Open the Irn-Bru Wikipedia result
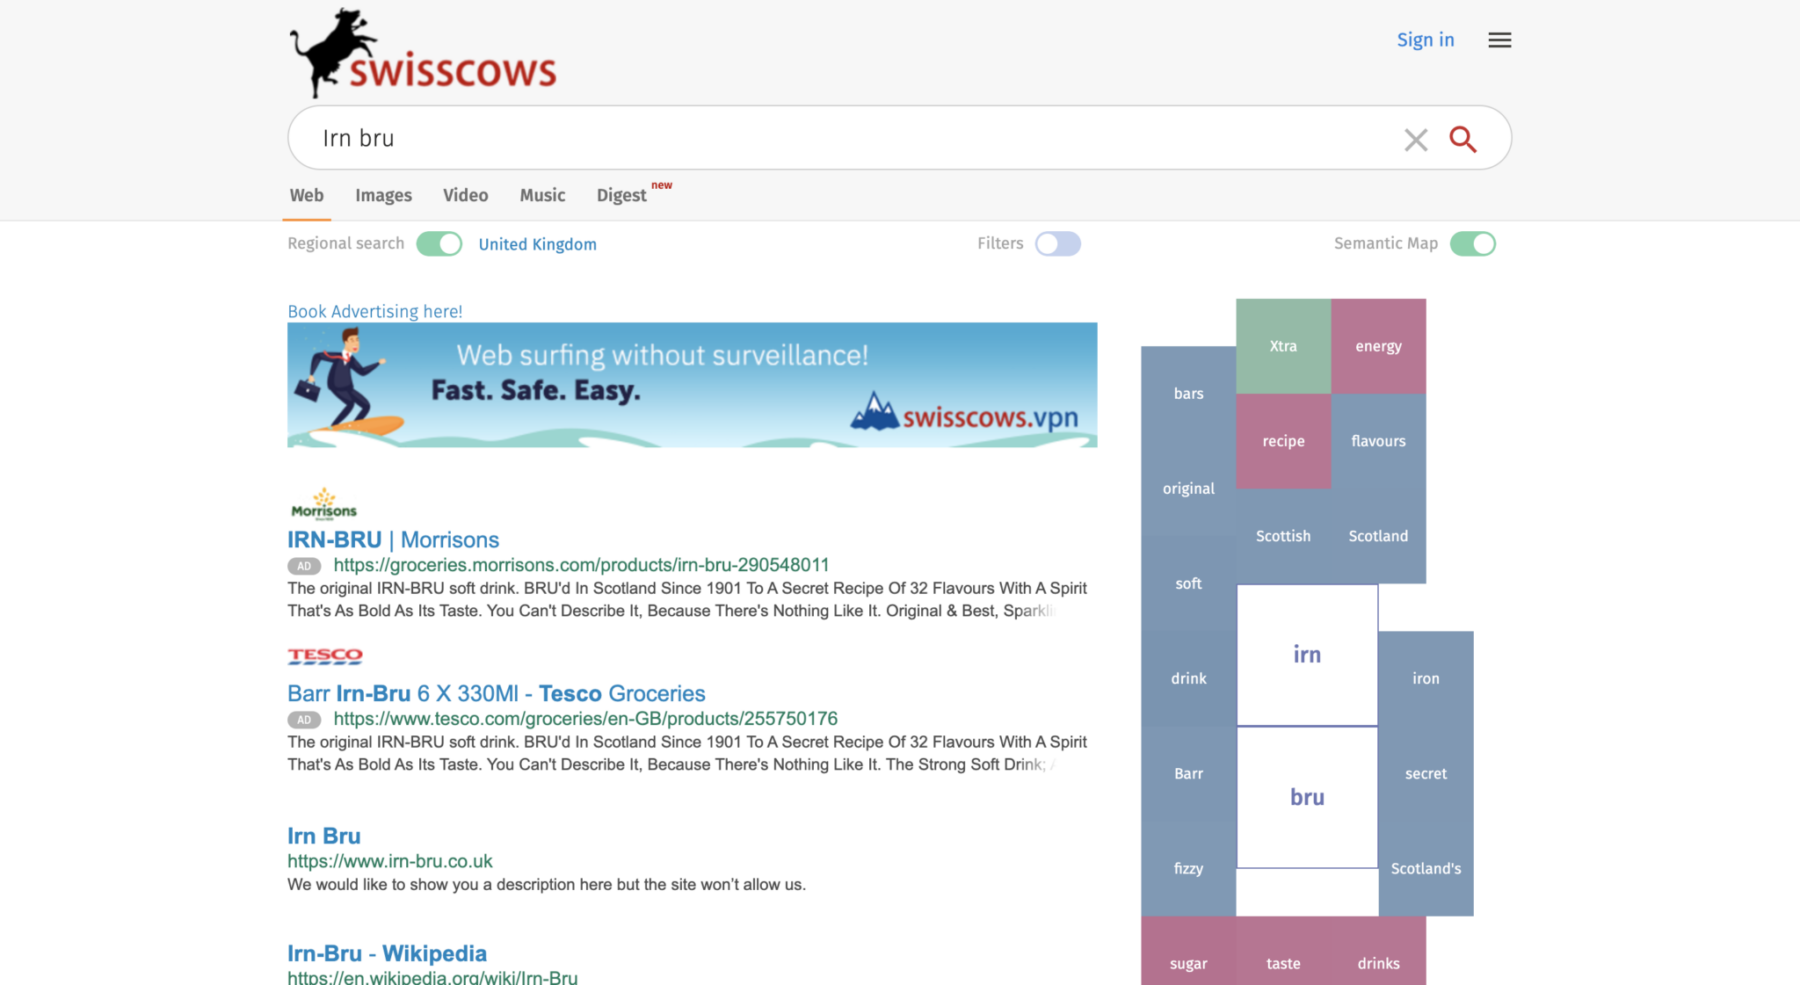Viewport: 1800px width, 985px height. point(387,954)
